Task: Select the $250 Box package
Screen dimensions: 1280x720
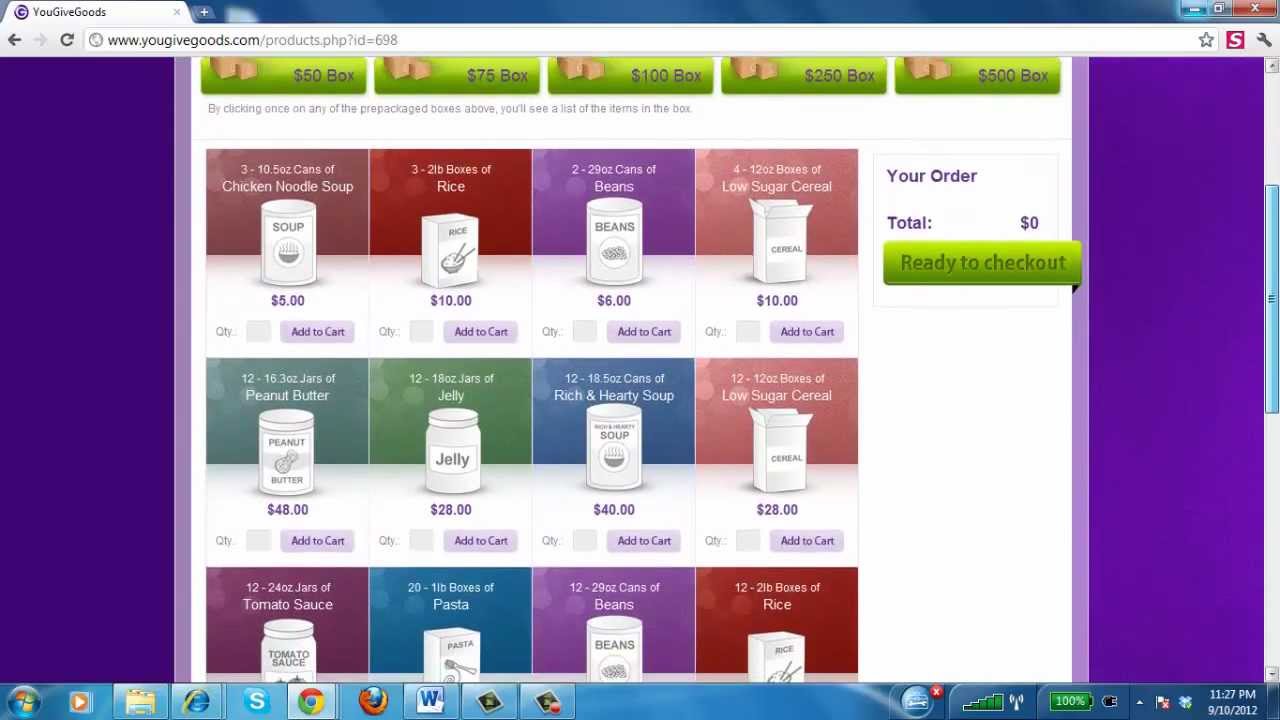Action: [x=803, y=76]
